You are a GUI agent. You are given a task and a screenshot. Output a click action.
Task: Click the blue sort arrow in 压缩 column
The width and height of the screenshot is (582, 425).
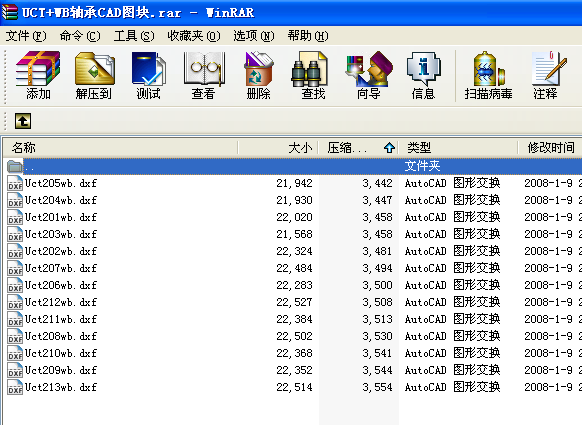389,148
